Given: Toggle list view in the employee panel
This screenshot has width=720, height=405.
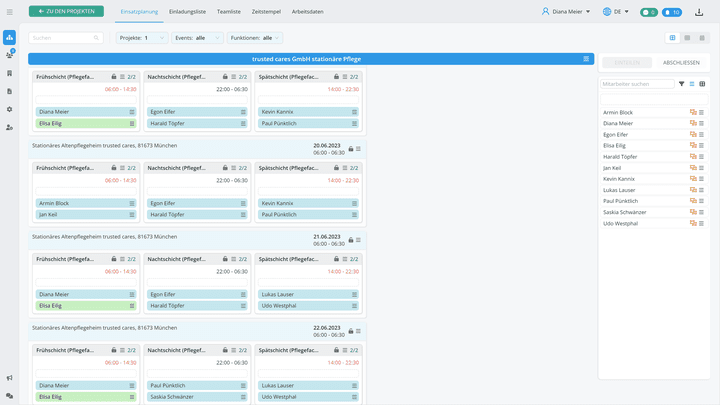Looking at the screenshot, I should point(692,84).
